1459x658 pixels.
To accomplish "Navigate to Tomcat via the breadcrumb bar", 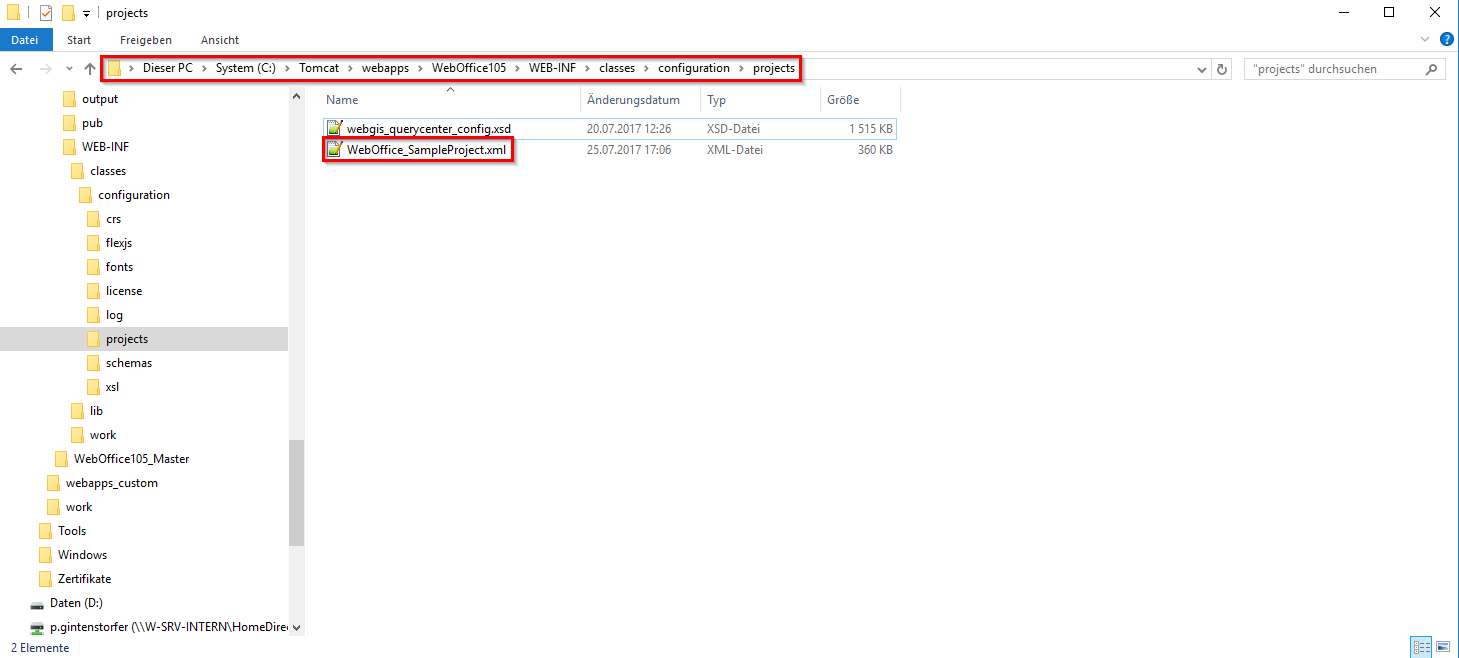I will pos(319,68).
